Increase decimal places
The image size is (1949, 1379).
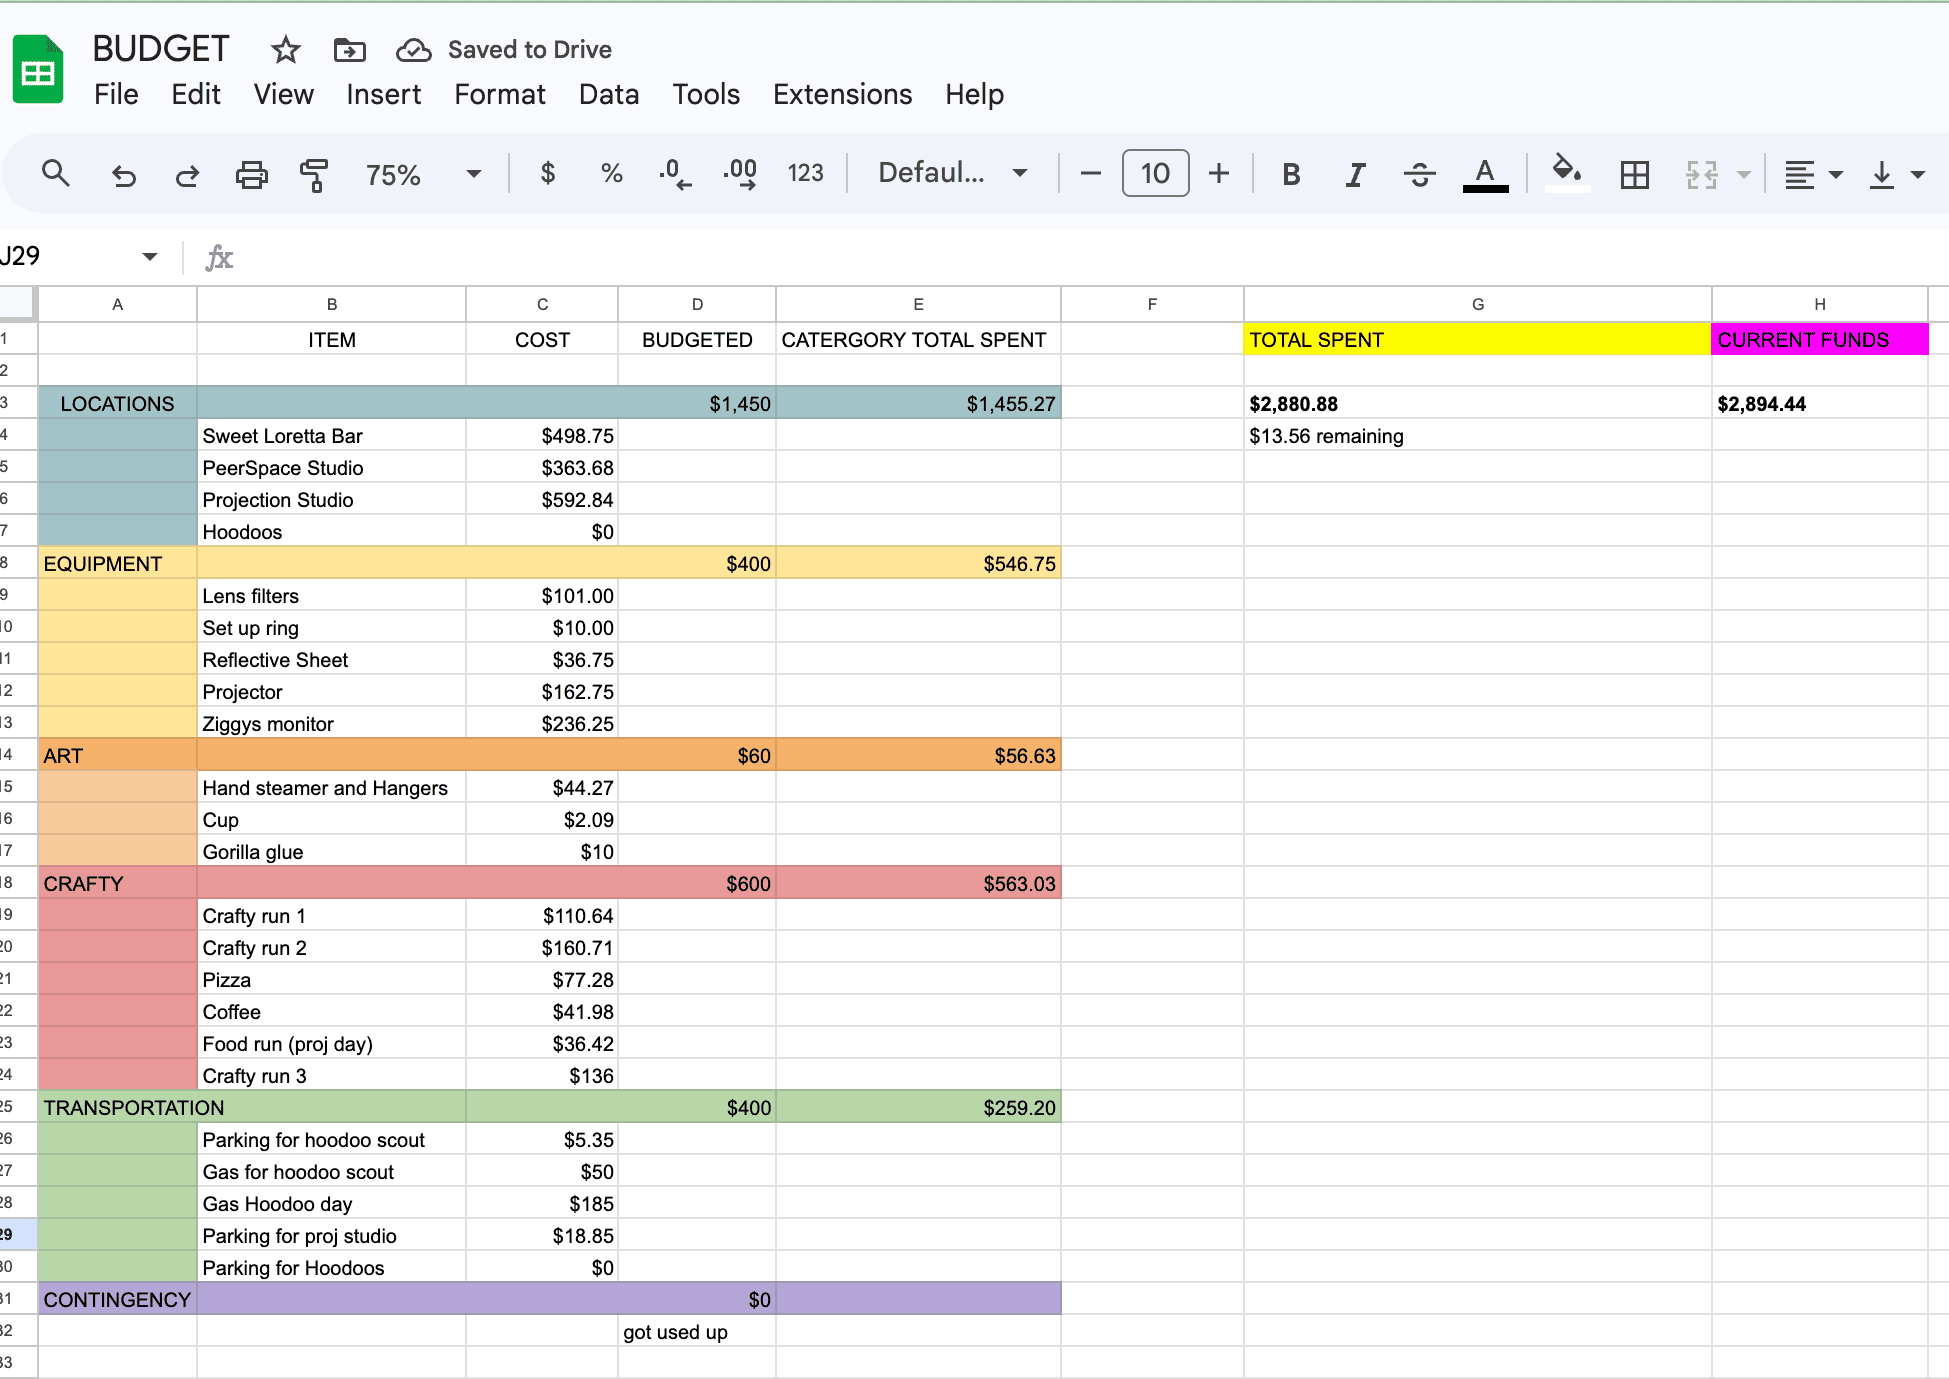point(740,174)
